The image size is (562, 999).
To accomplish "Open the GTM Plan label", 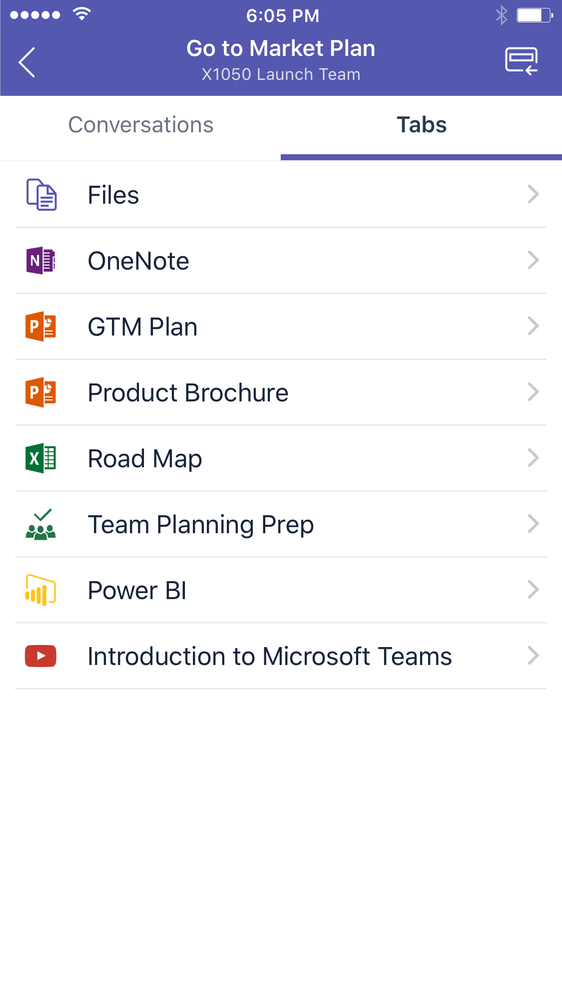I will pos(143,327).
